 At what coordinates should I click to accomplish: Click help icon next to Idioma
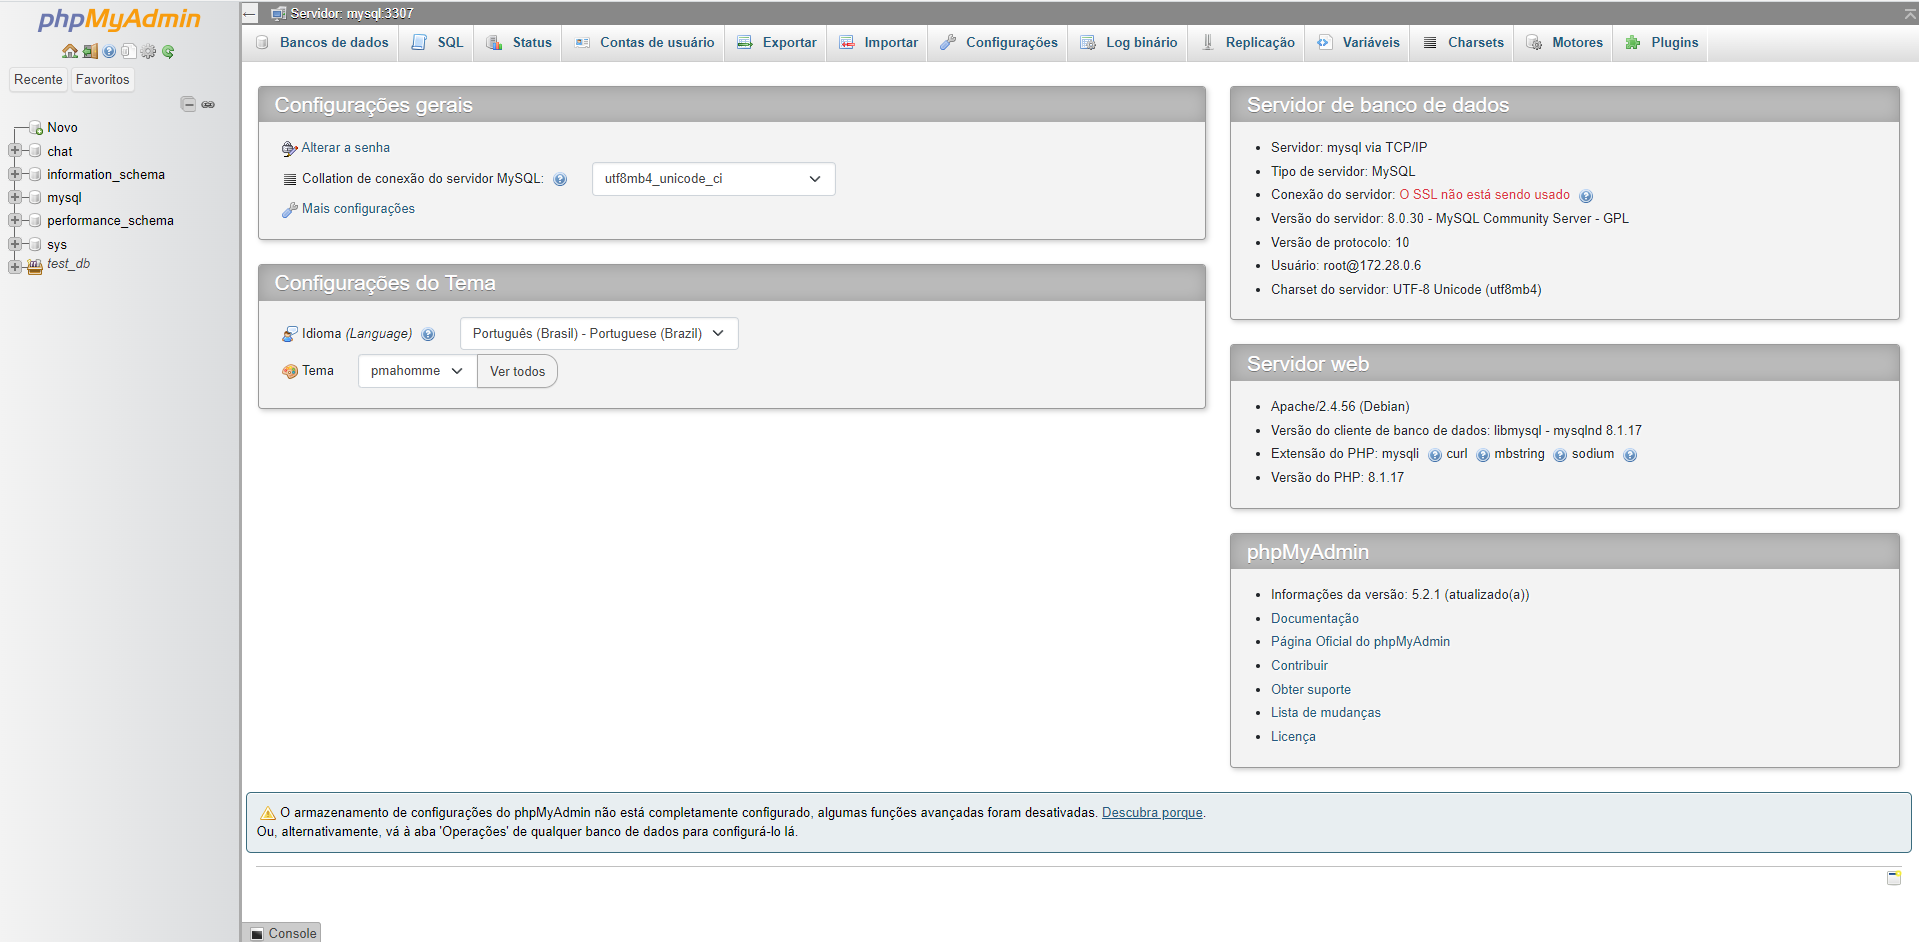click(428, 334)
